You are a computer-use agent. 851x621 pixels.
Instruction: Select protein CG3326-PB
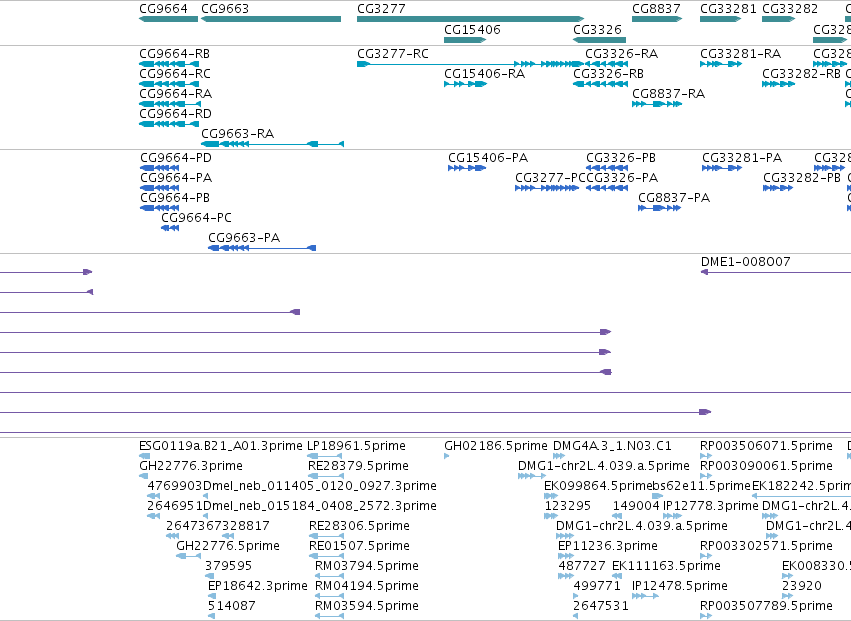click(621, 158)
